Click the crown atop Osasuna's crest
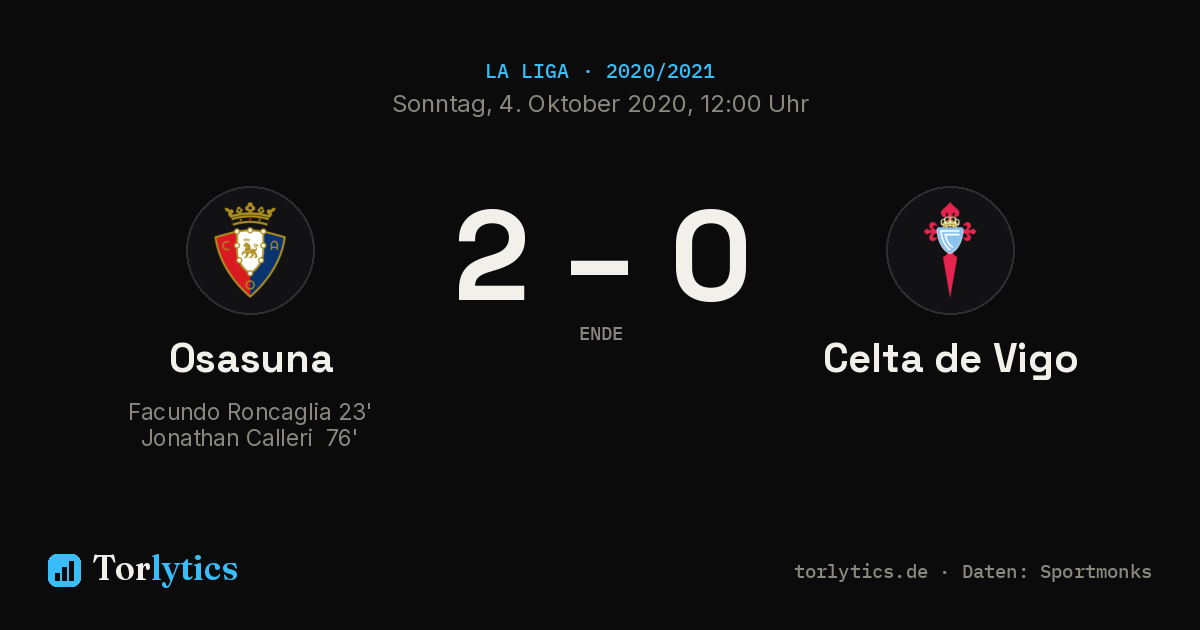 pyautogui.click(x=250, y=212)
